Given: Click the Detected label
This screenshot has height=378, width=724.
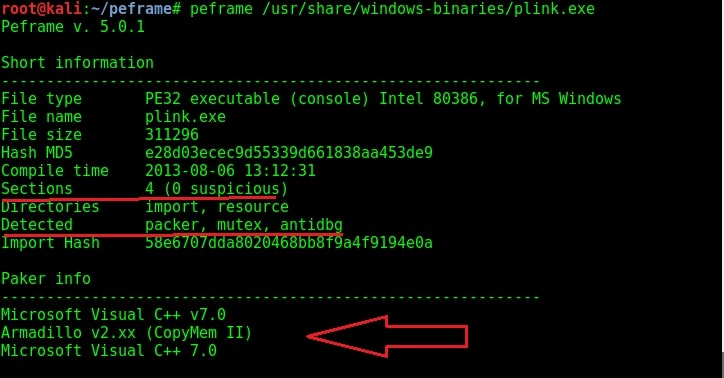Looking at the screenshot, I should (x=36, y=225).
